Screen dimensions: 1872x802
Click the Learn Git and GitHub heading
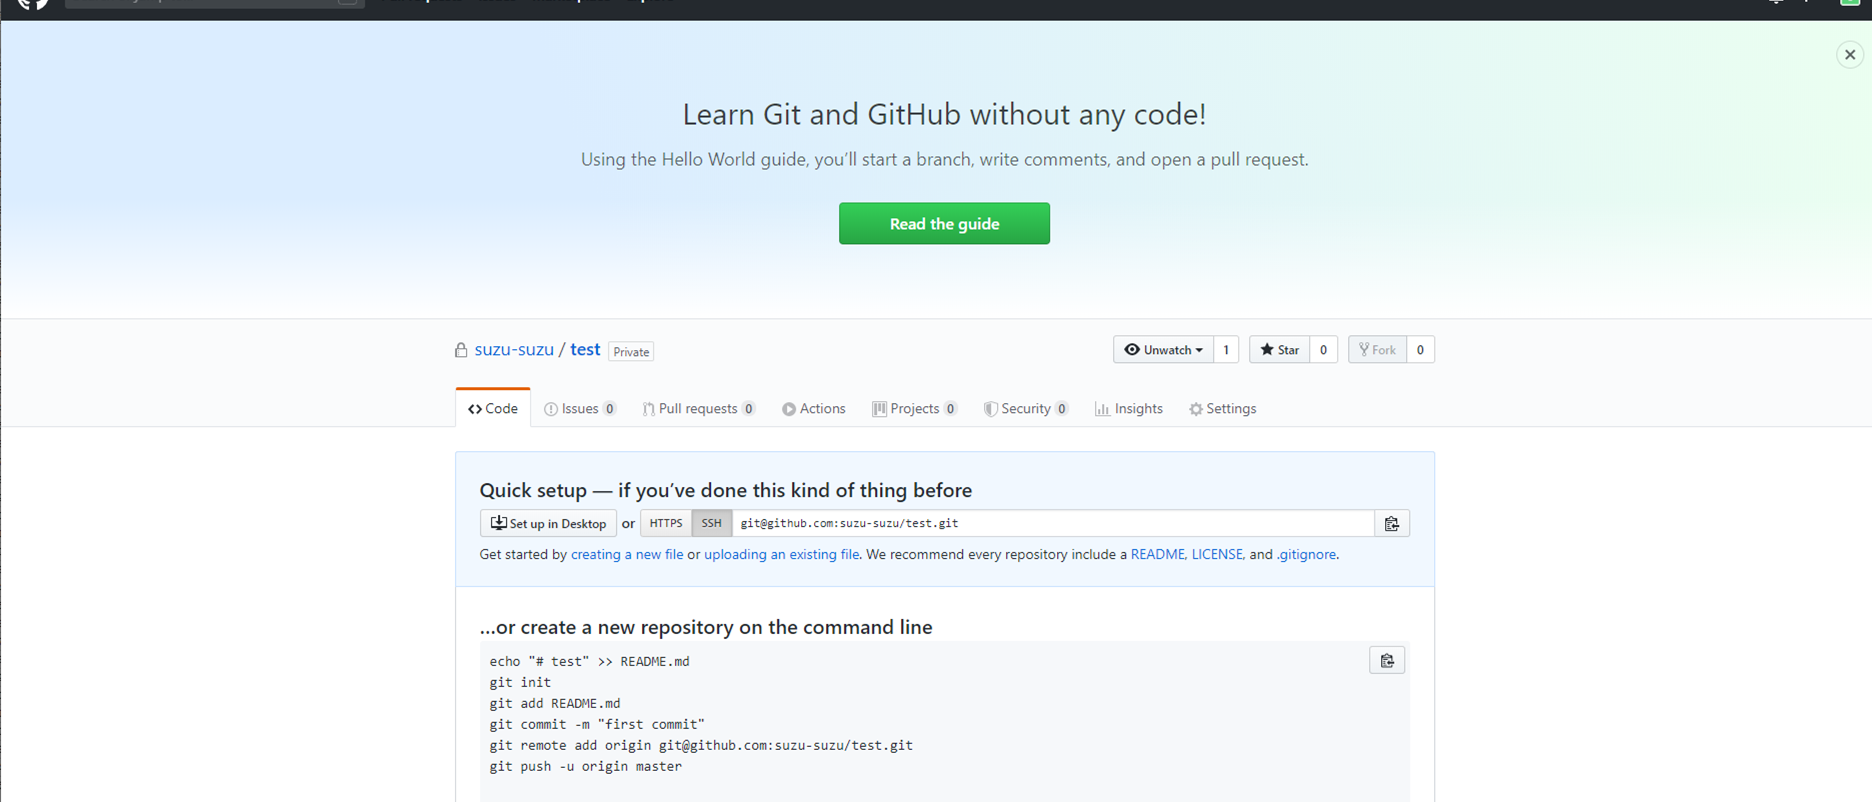point(944,114)
